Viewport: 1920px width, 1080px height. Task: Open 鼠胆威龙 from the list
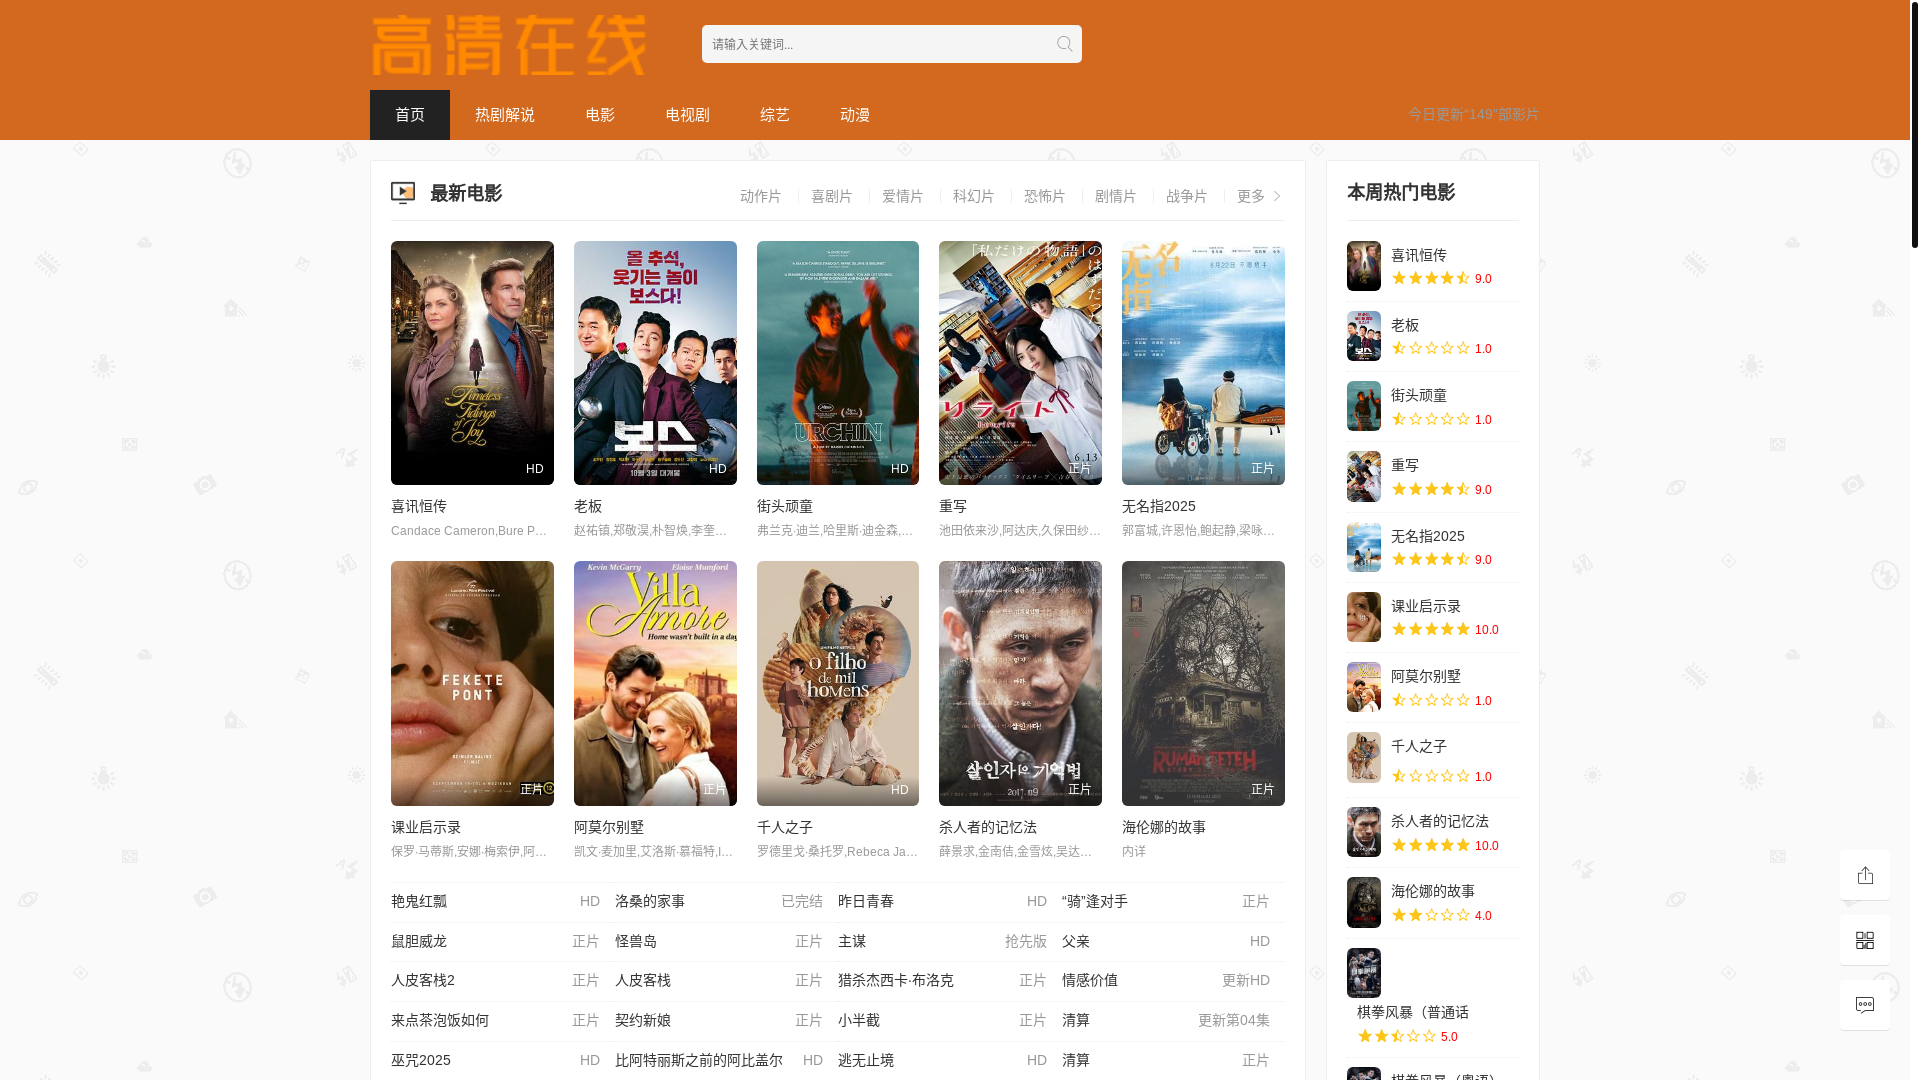419,941
